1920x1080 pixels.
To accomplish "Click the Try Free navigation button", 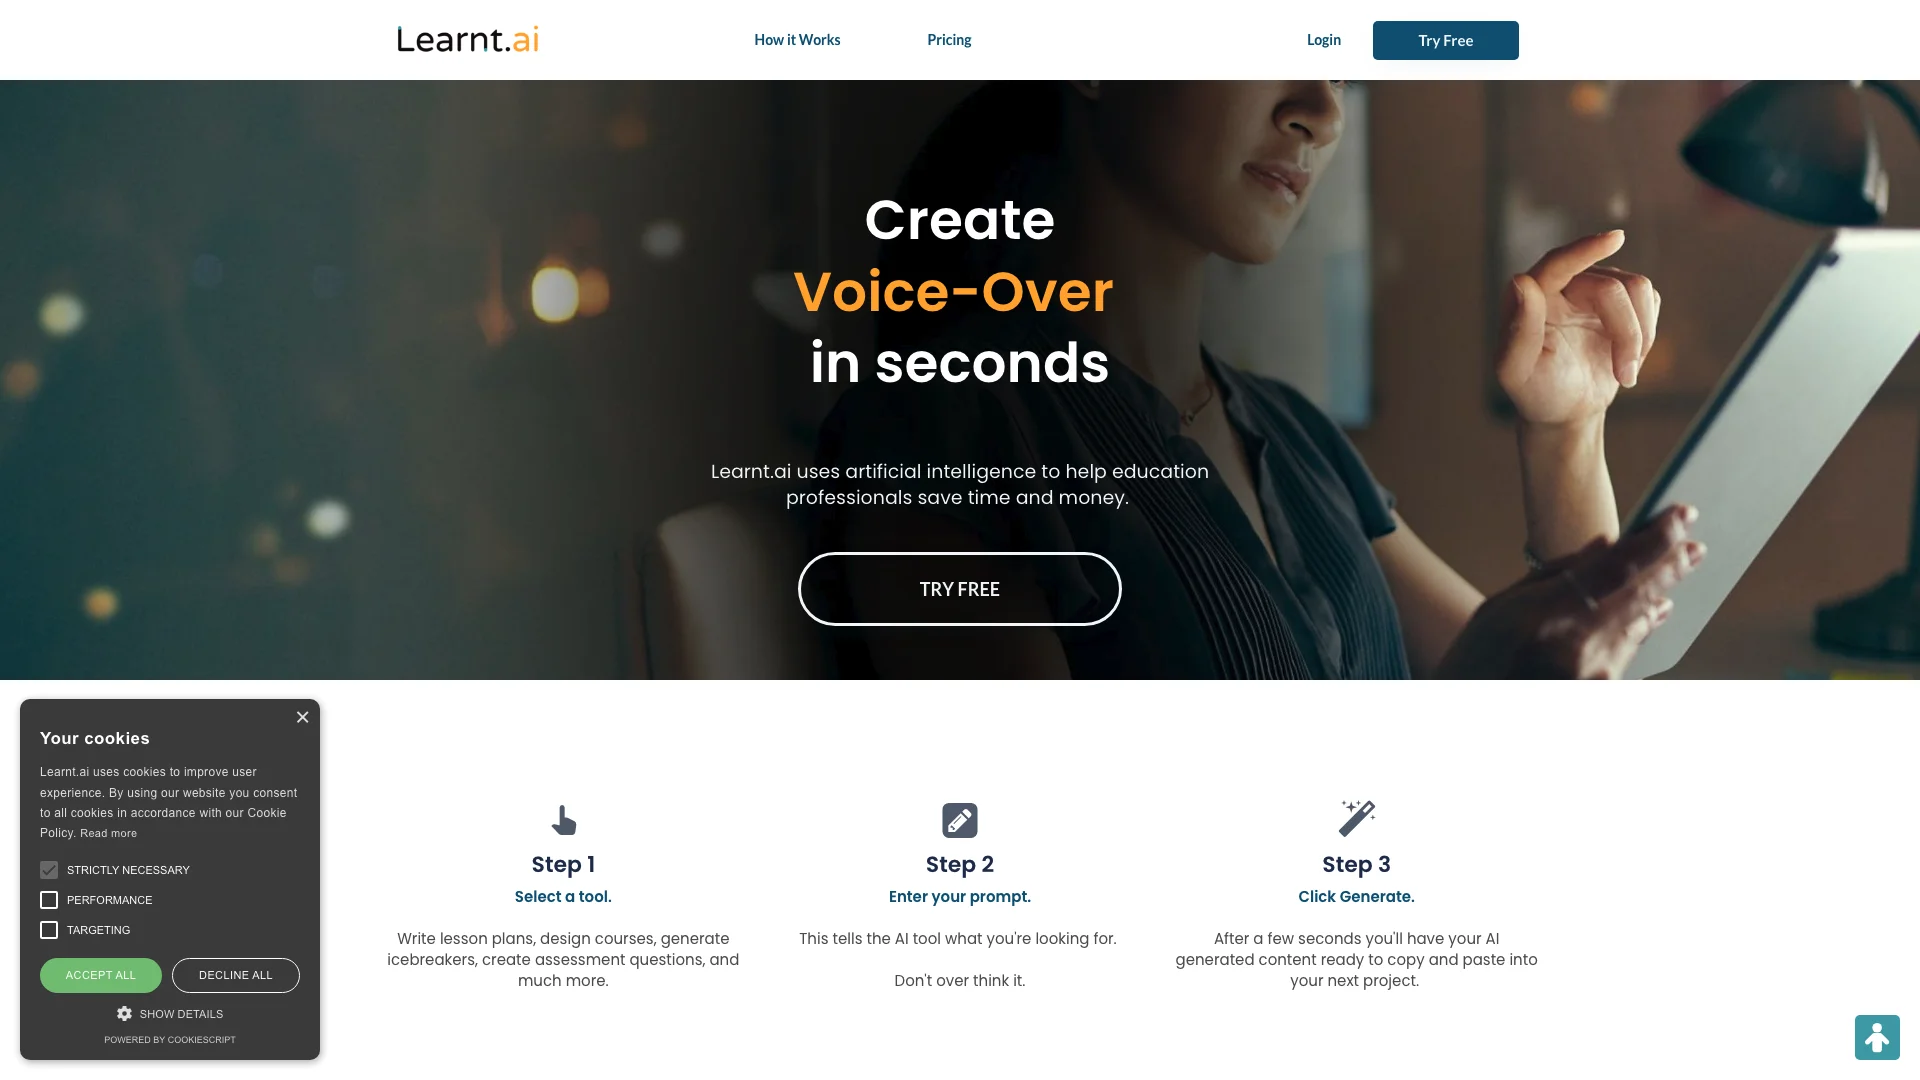I will (x=1445, y=40).
